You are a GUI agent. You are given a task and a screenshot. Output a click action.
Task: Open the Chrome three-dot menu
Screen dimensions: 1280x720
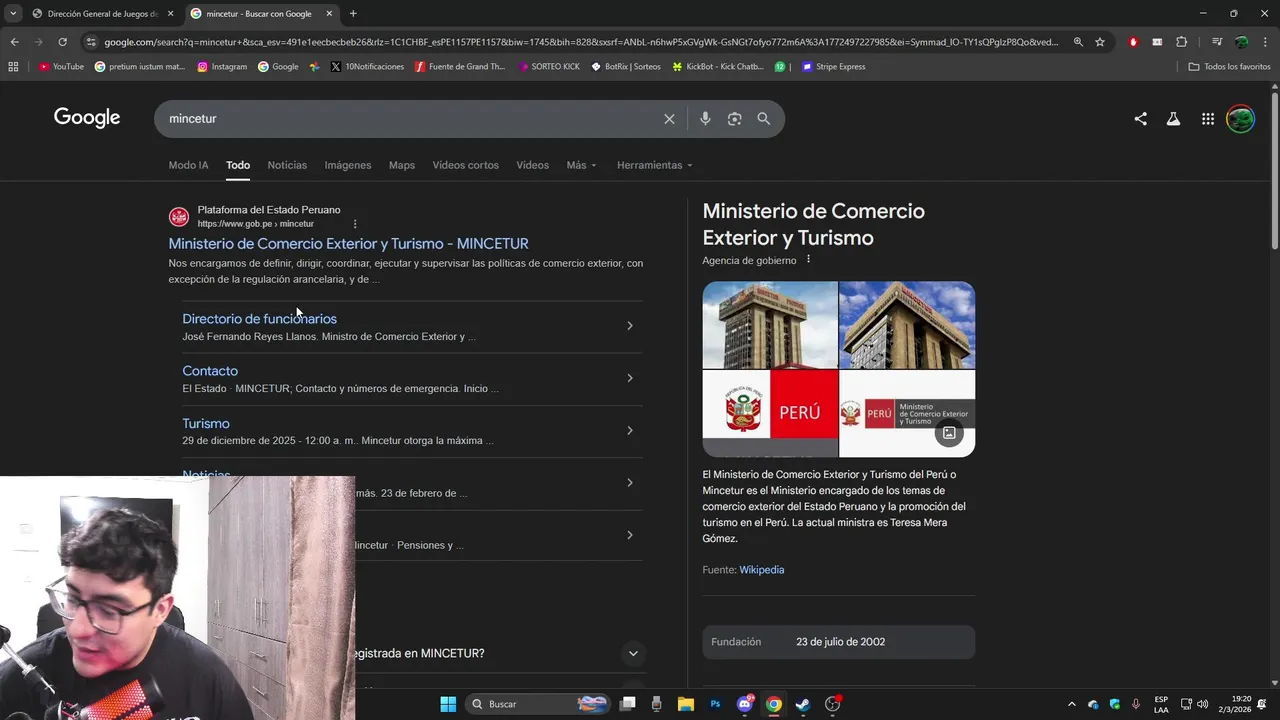1264,42
